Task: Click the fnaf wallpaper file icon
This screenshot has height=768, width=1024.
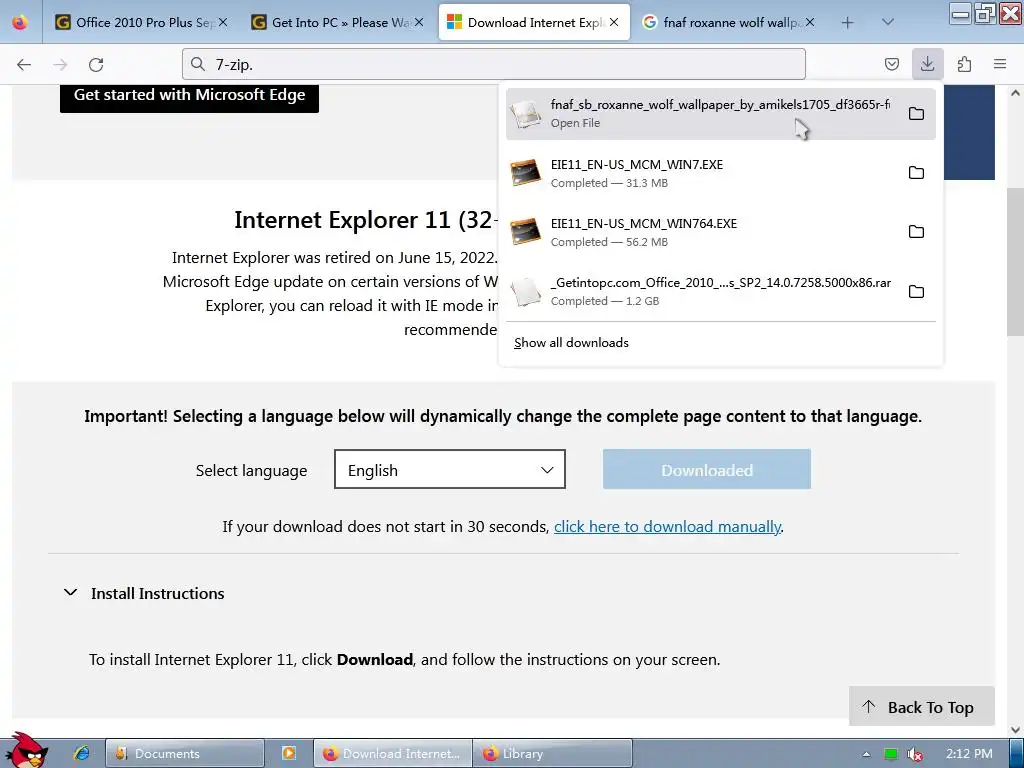Action: tap(526, 114)
